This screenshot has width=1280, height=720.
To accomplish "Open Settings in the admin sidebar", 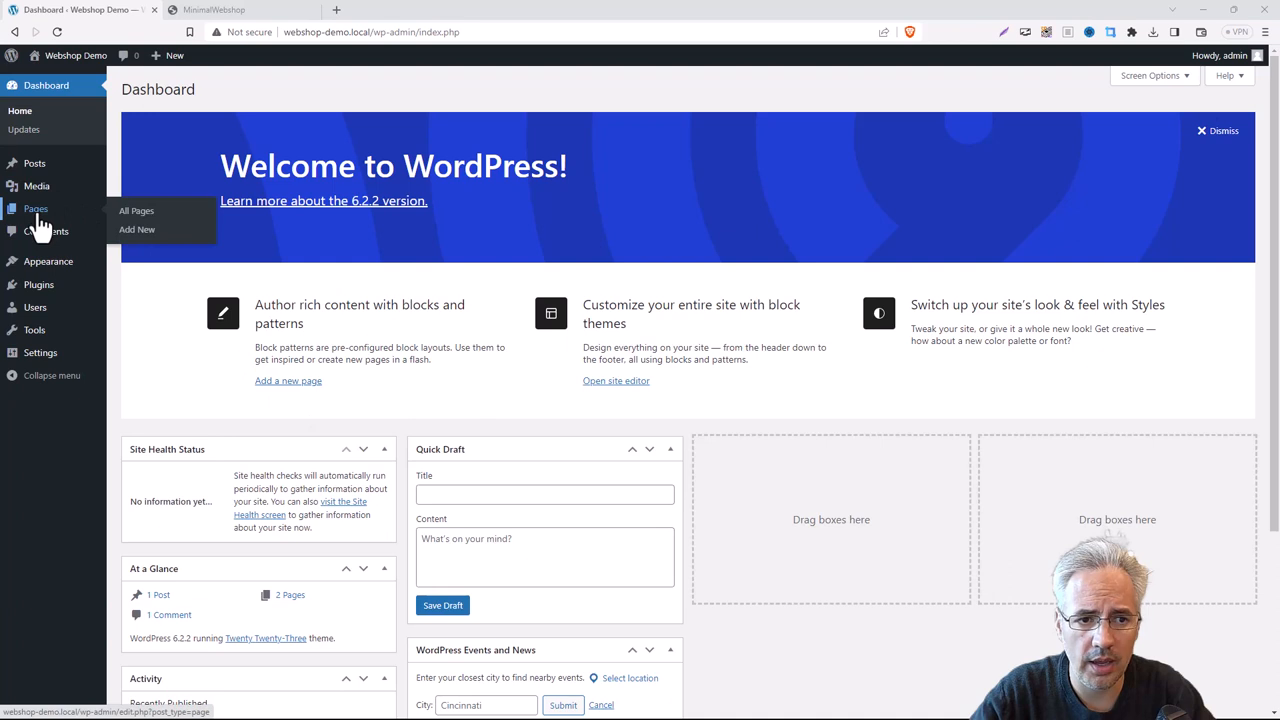I will click(40, 353).
